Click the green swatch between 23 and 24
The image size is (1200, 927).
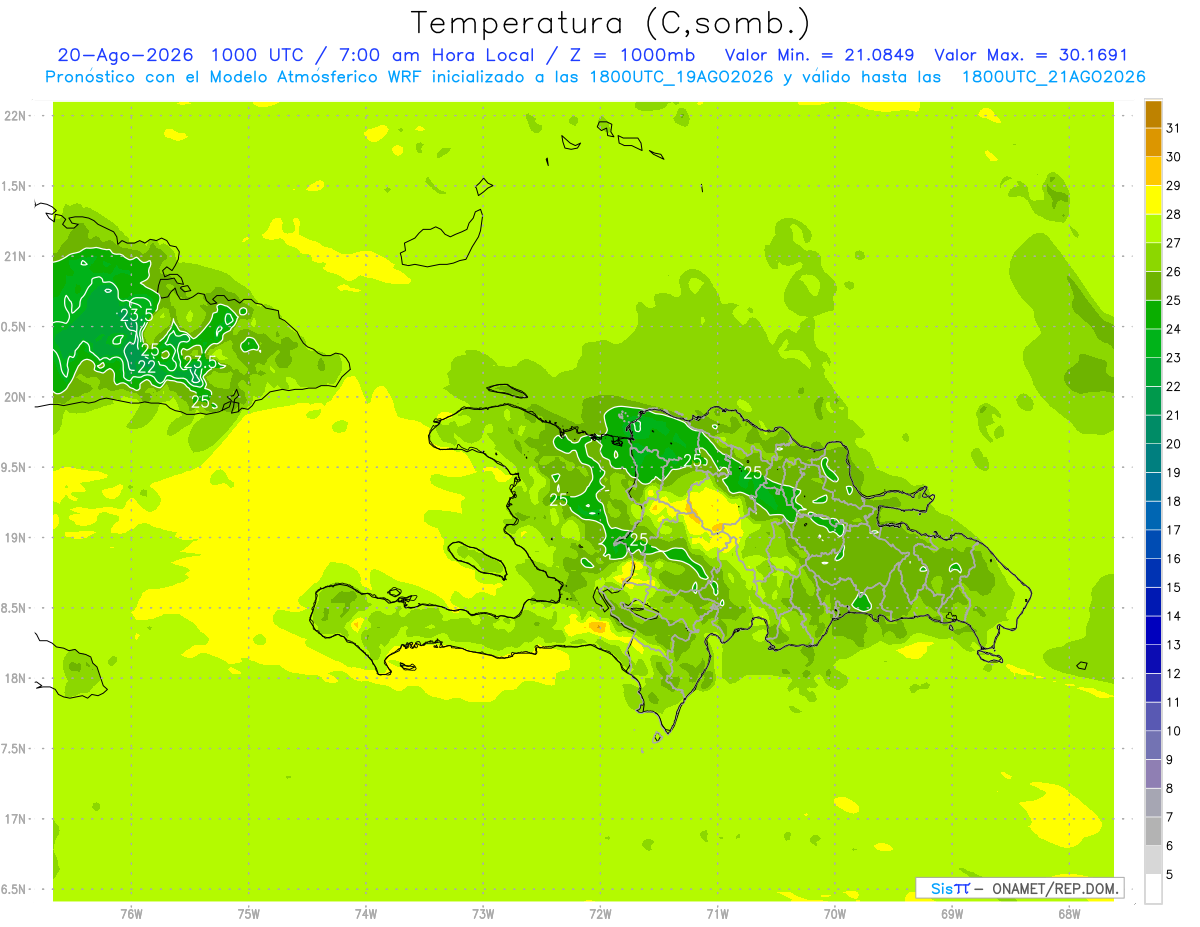[x=1153, y=343]
